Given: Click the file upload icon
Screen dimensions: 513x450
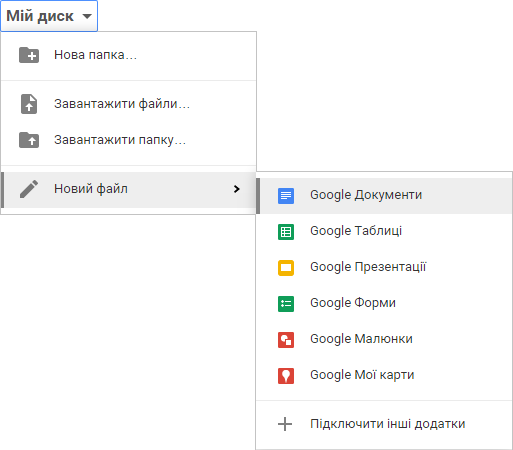Looking at the screenshot, I should pos(29,104).
